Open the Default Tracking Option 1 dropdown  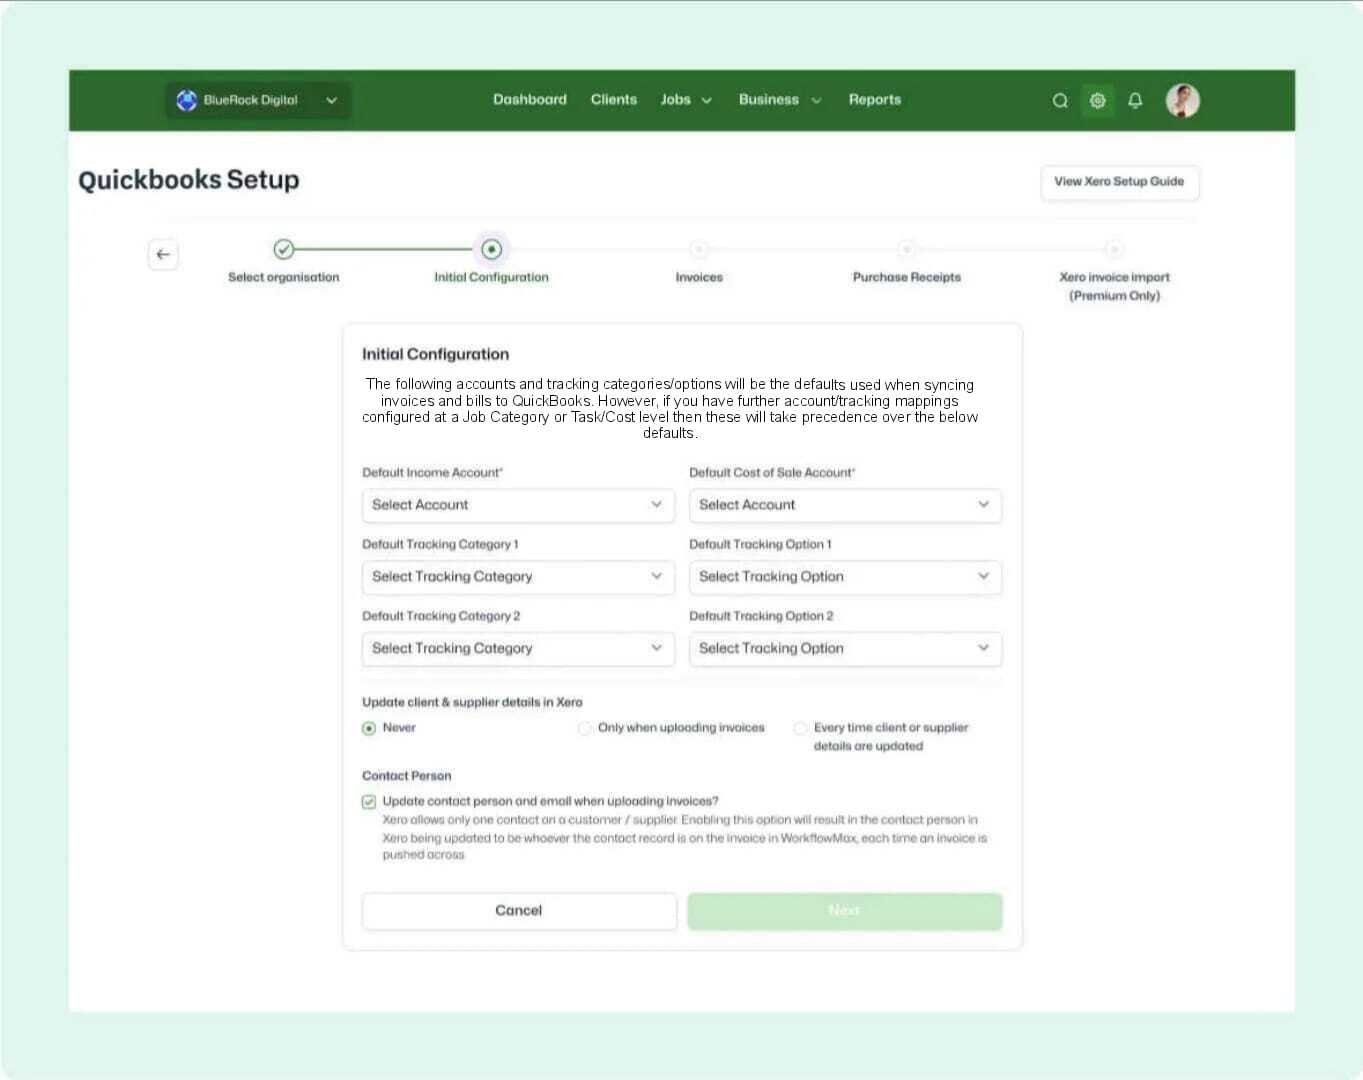click(845, 577)
